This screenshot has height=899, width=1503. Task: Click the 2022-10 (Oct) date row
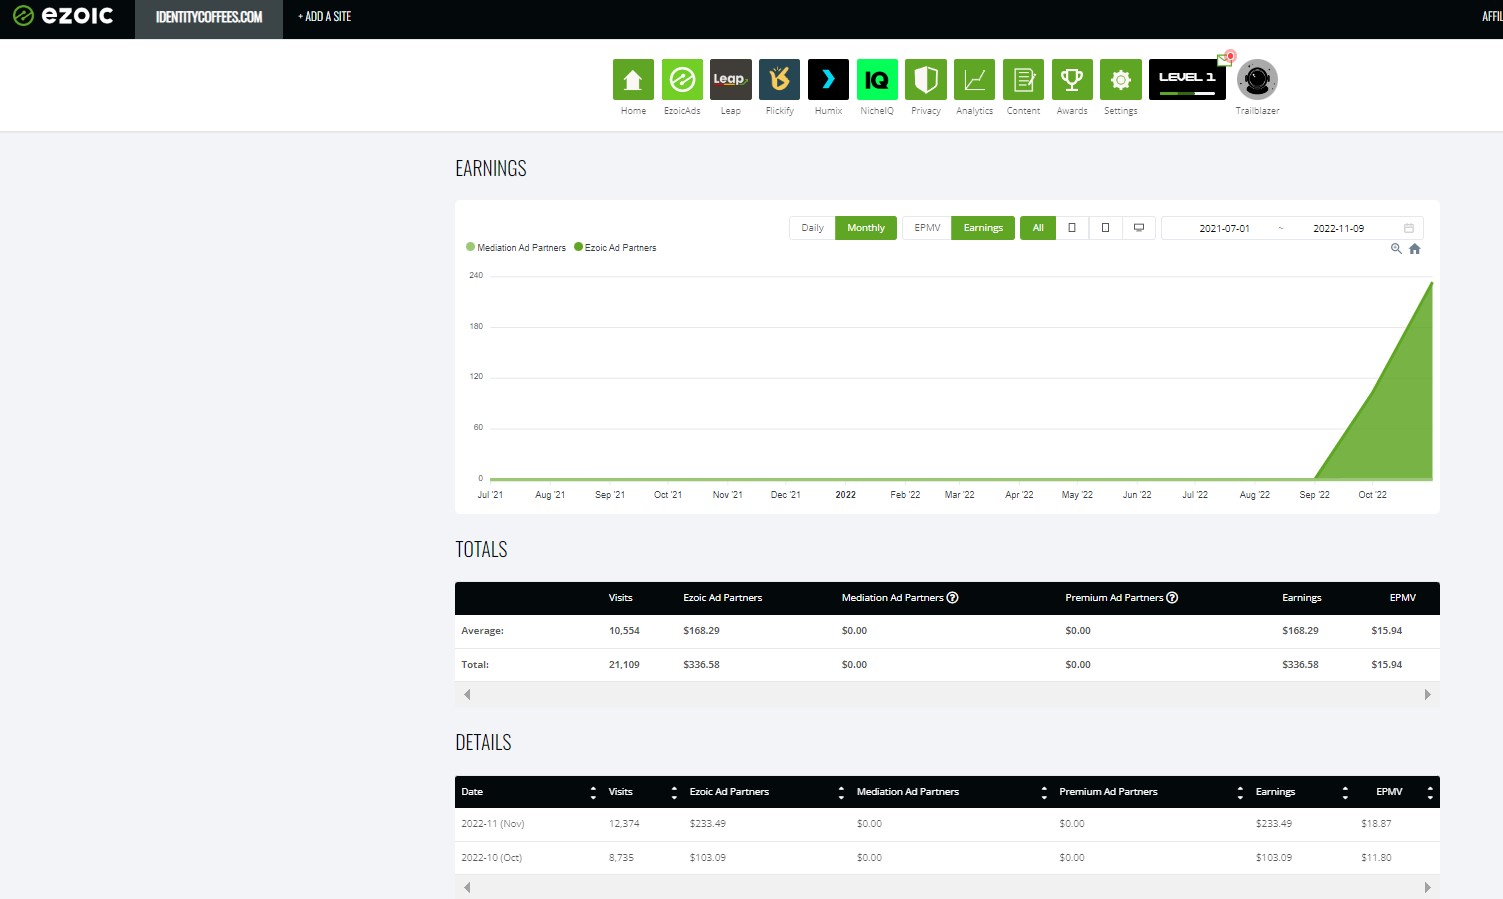pyautogui.click(x=492, y=858)
